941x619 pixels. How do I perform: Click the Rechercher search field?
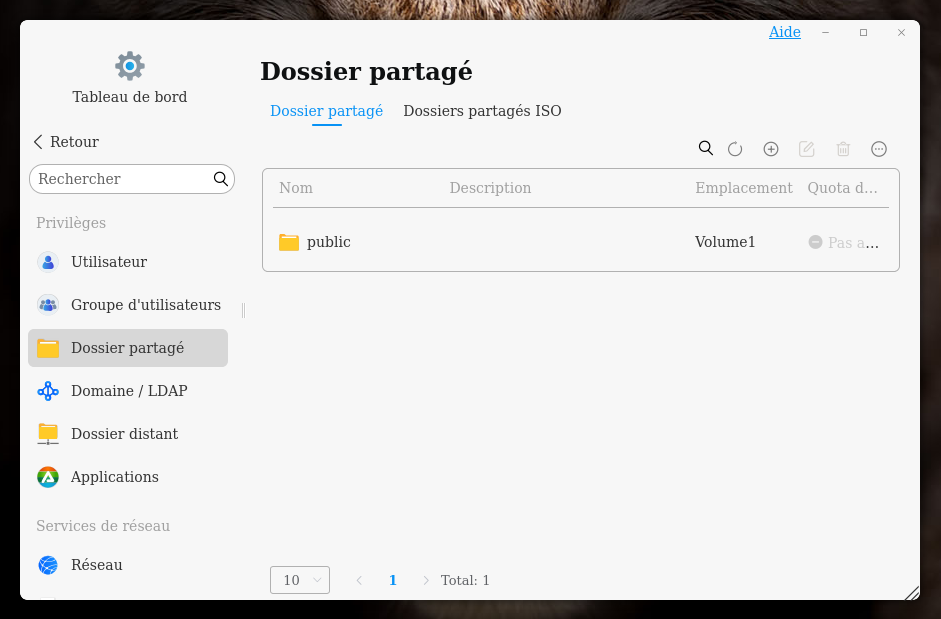[x=120, y=179]
